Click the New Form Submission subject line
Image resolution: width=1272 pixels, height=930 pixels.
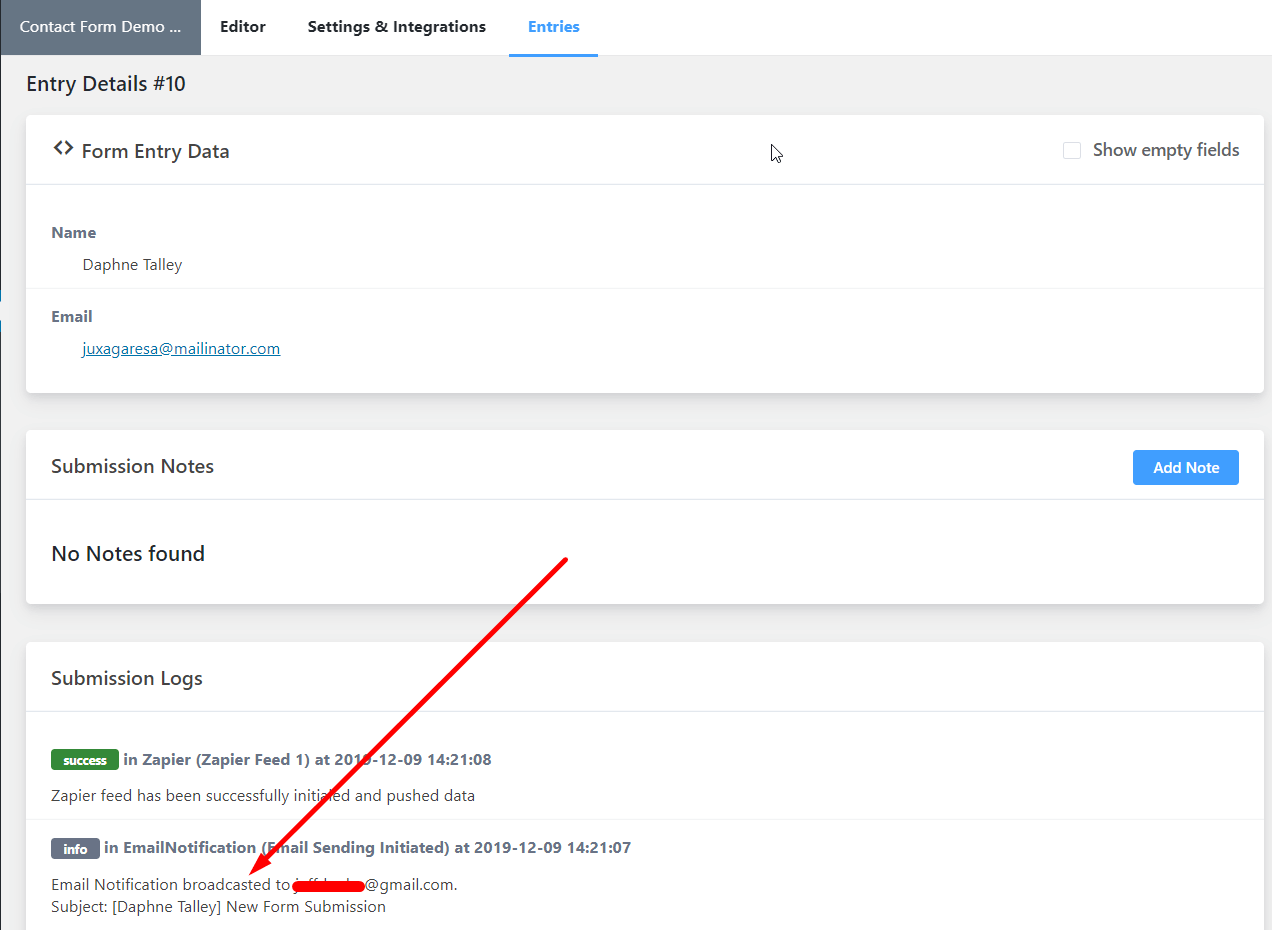(x=218, y=907)
